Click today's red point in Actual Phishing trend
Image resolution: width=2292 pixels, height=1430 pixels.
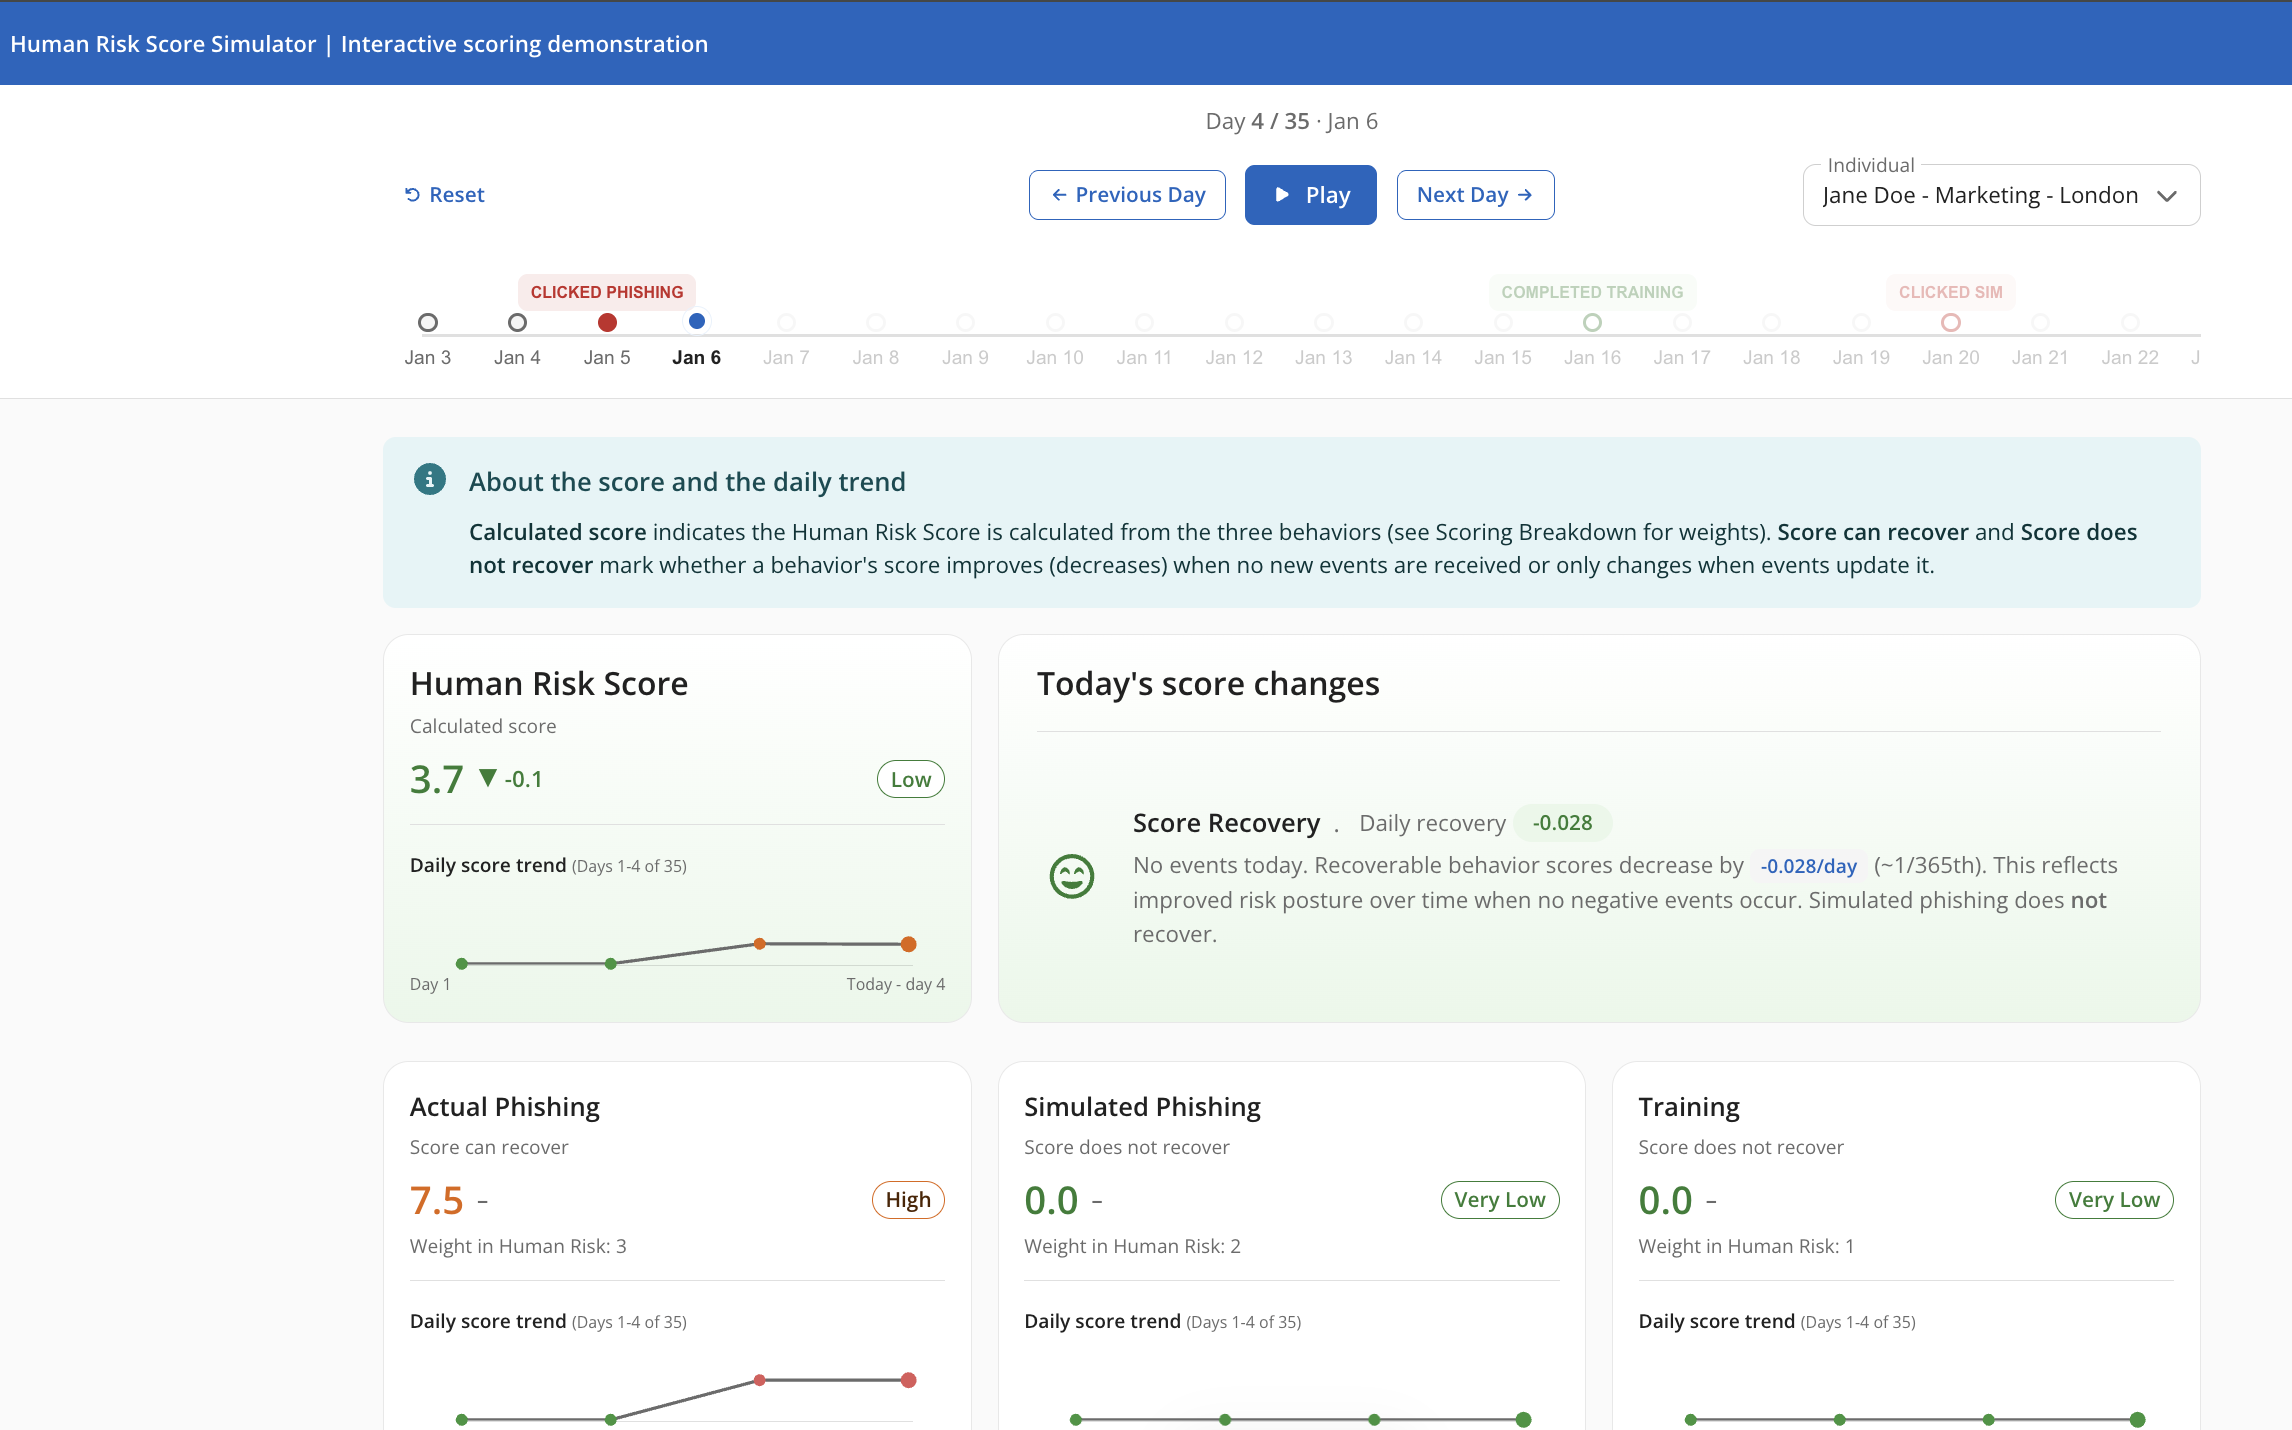coord(908,1380)
